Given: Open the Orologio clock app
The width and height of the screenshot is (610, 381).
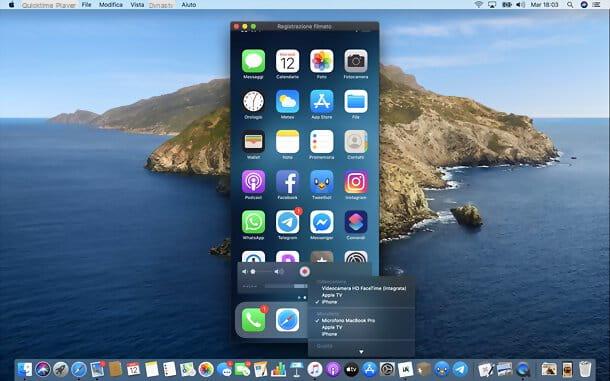Looking at the screenshot, I should pos(253,102).
